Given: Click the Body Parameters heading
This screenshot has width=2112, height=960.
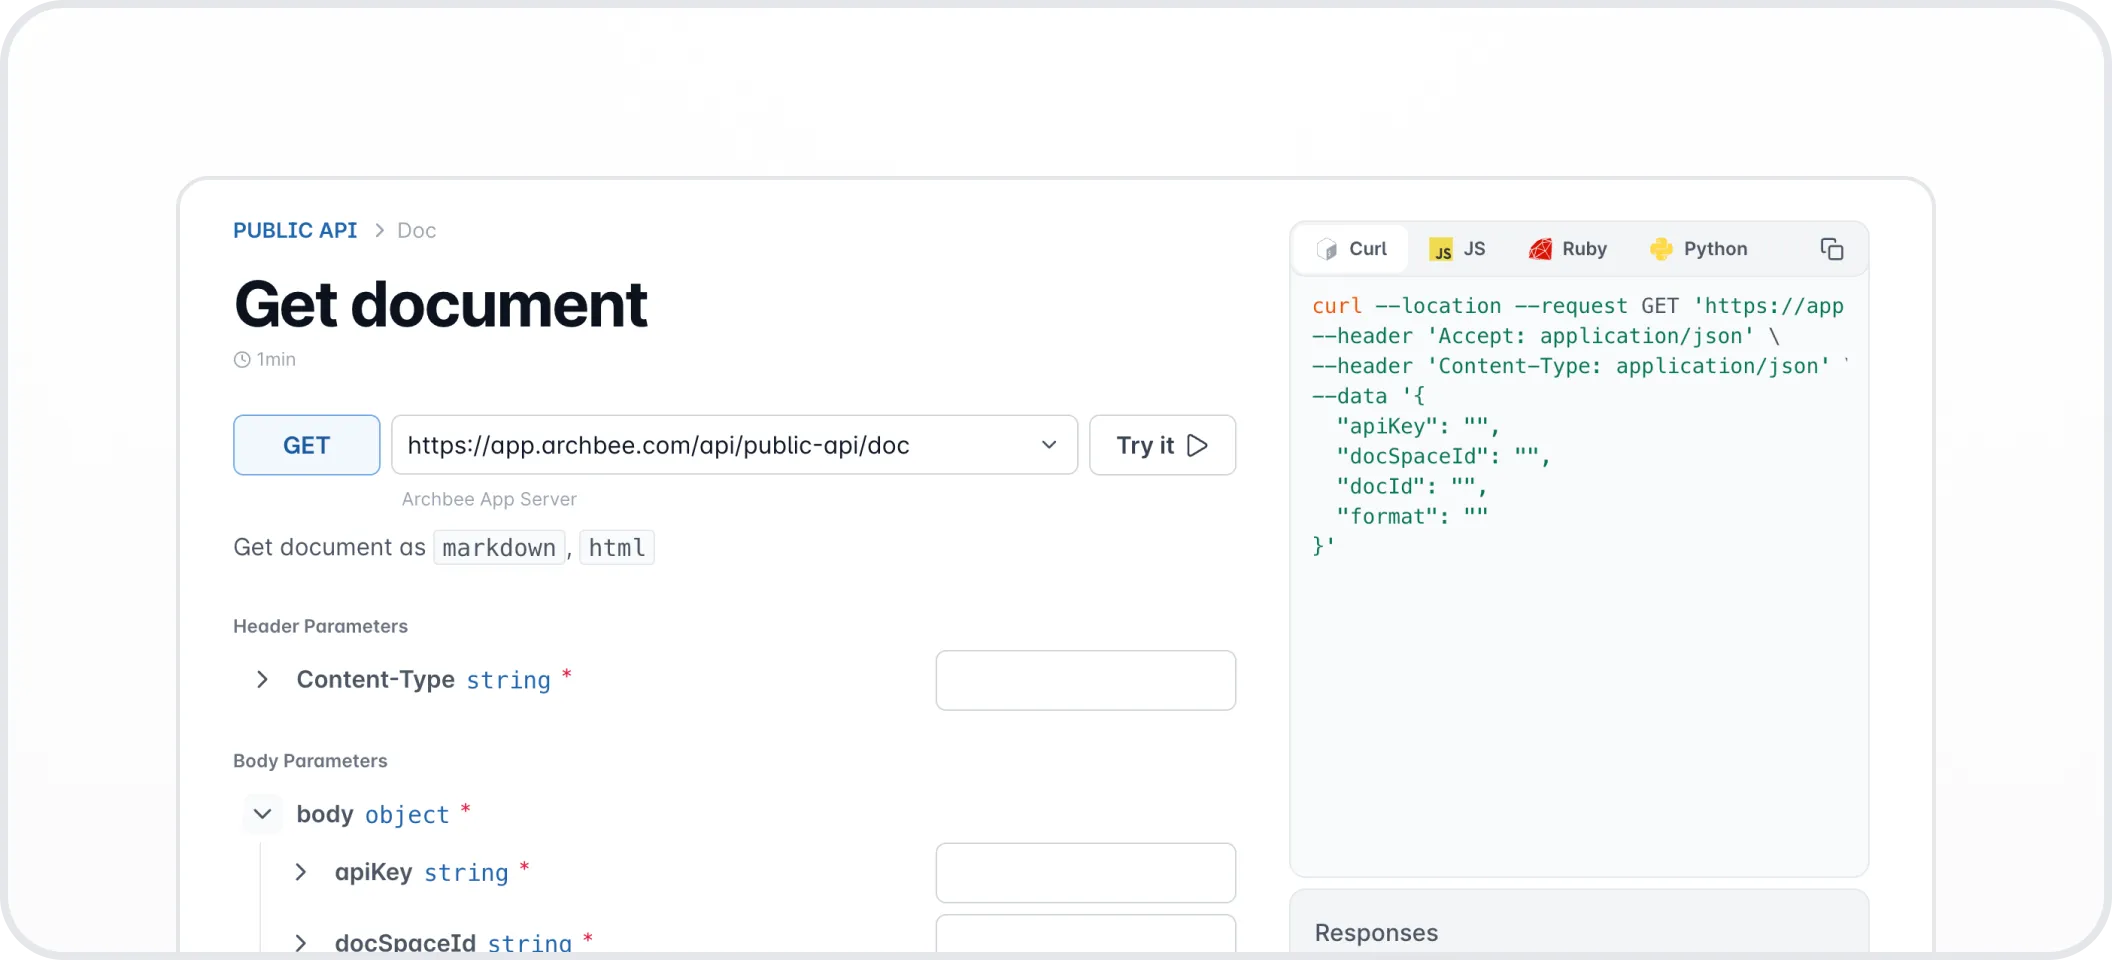Looking at the screenshot, I should [x=310, y=761].
